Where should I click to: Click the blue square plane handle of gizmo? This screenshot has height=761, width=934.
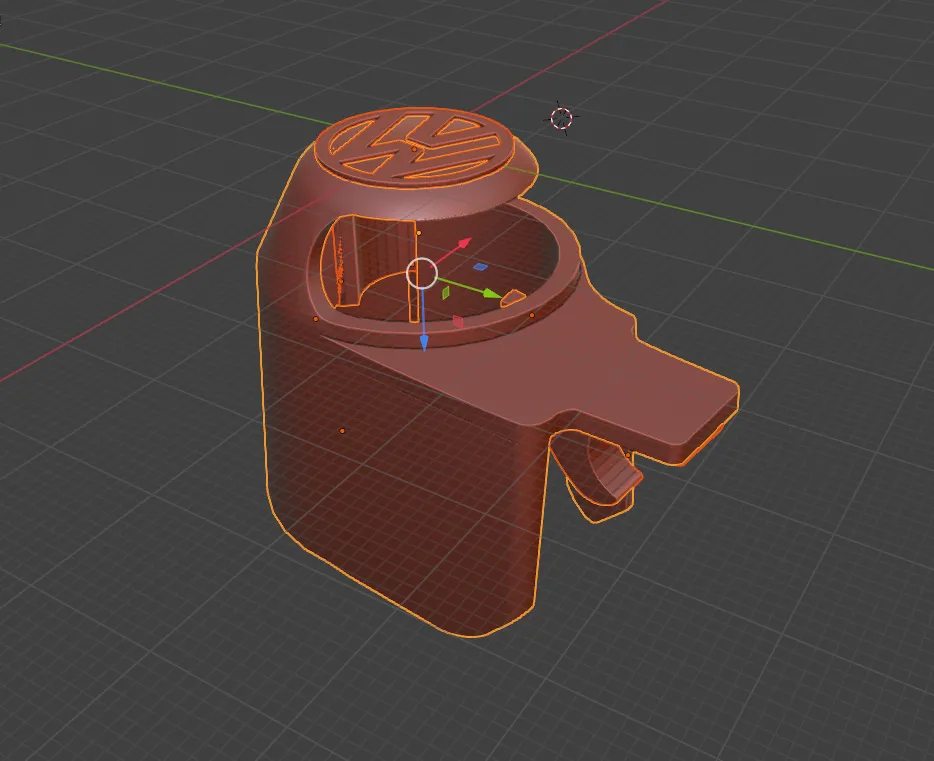coord(480,267)
